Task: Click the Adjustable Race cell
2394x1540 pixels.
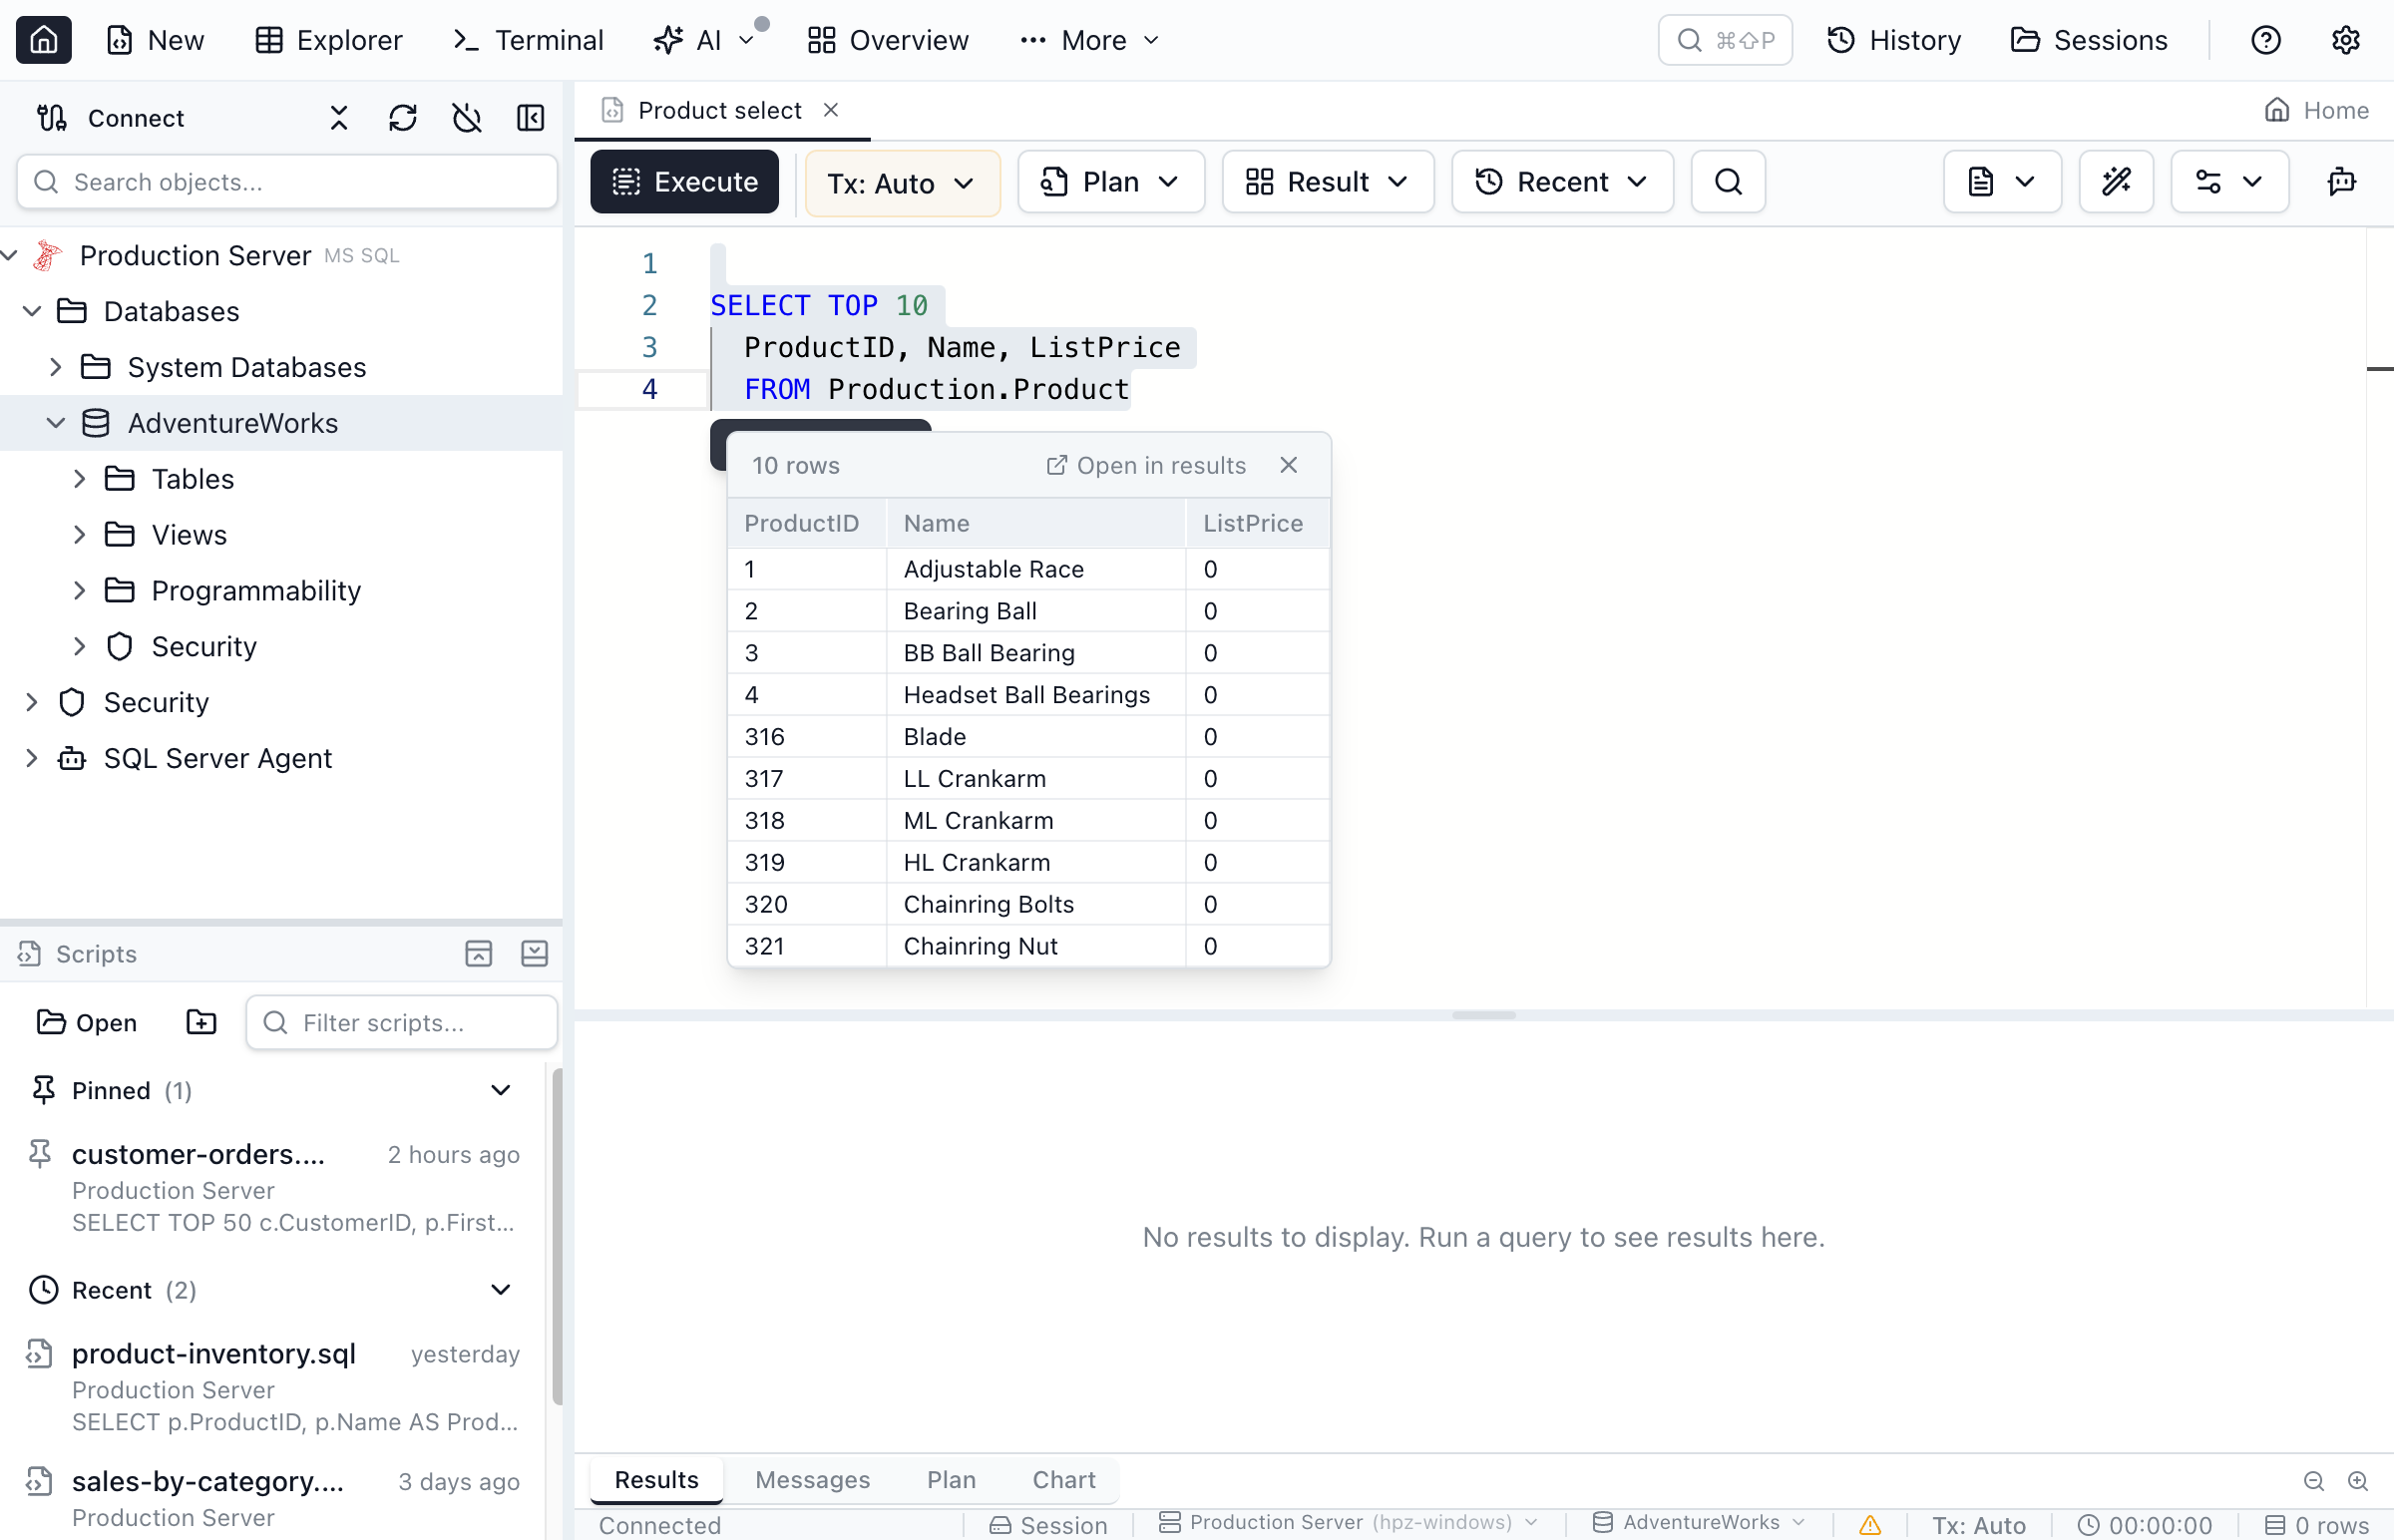Action: coord(1036,569)
